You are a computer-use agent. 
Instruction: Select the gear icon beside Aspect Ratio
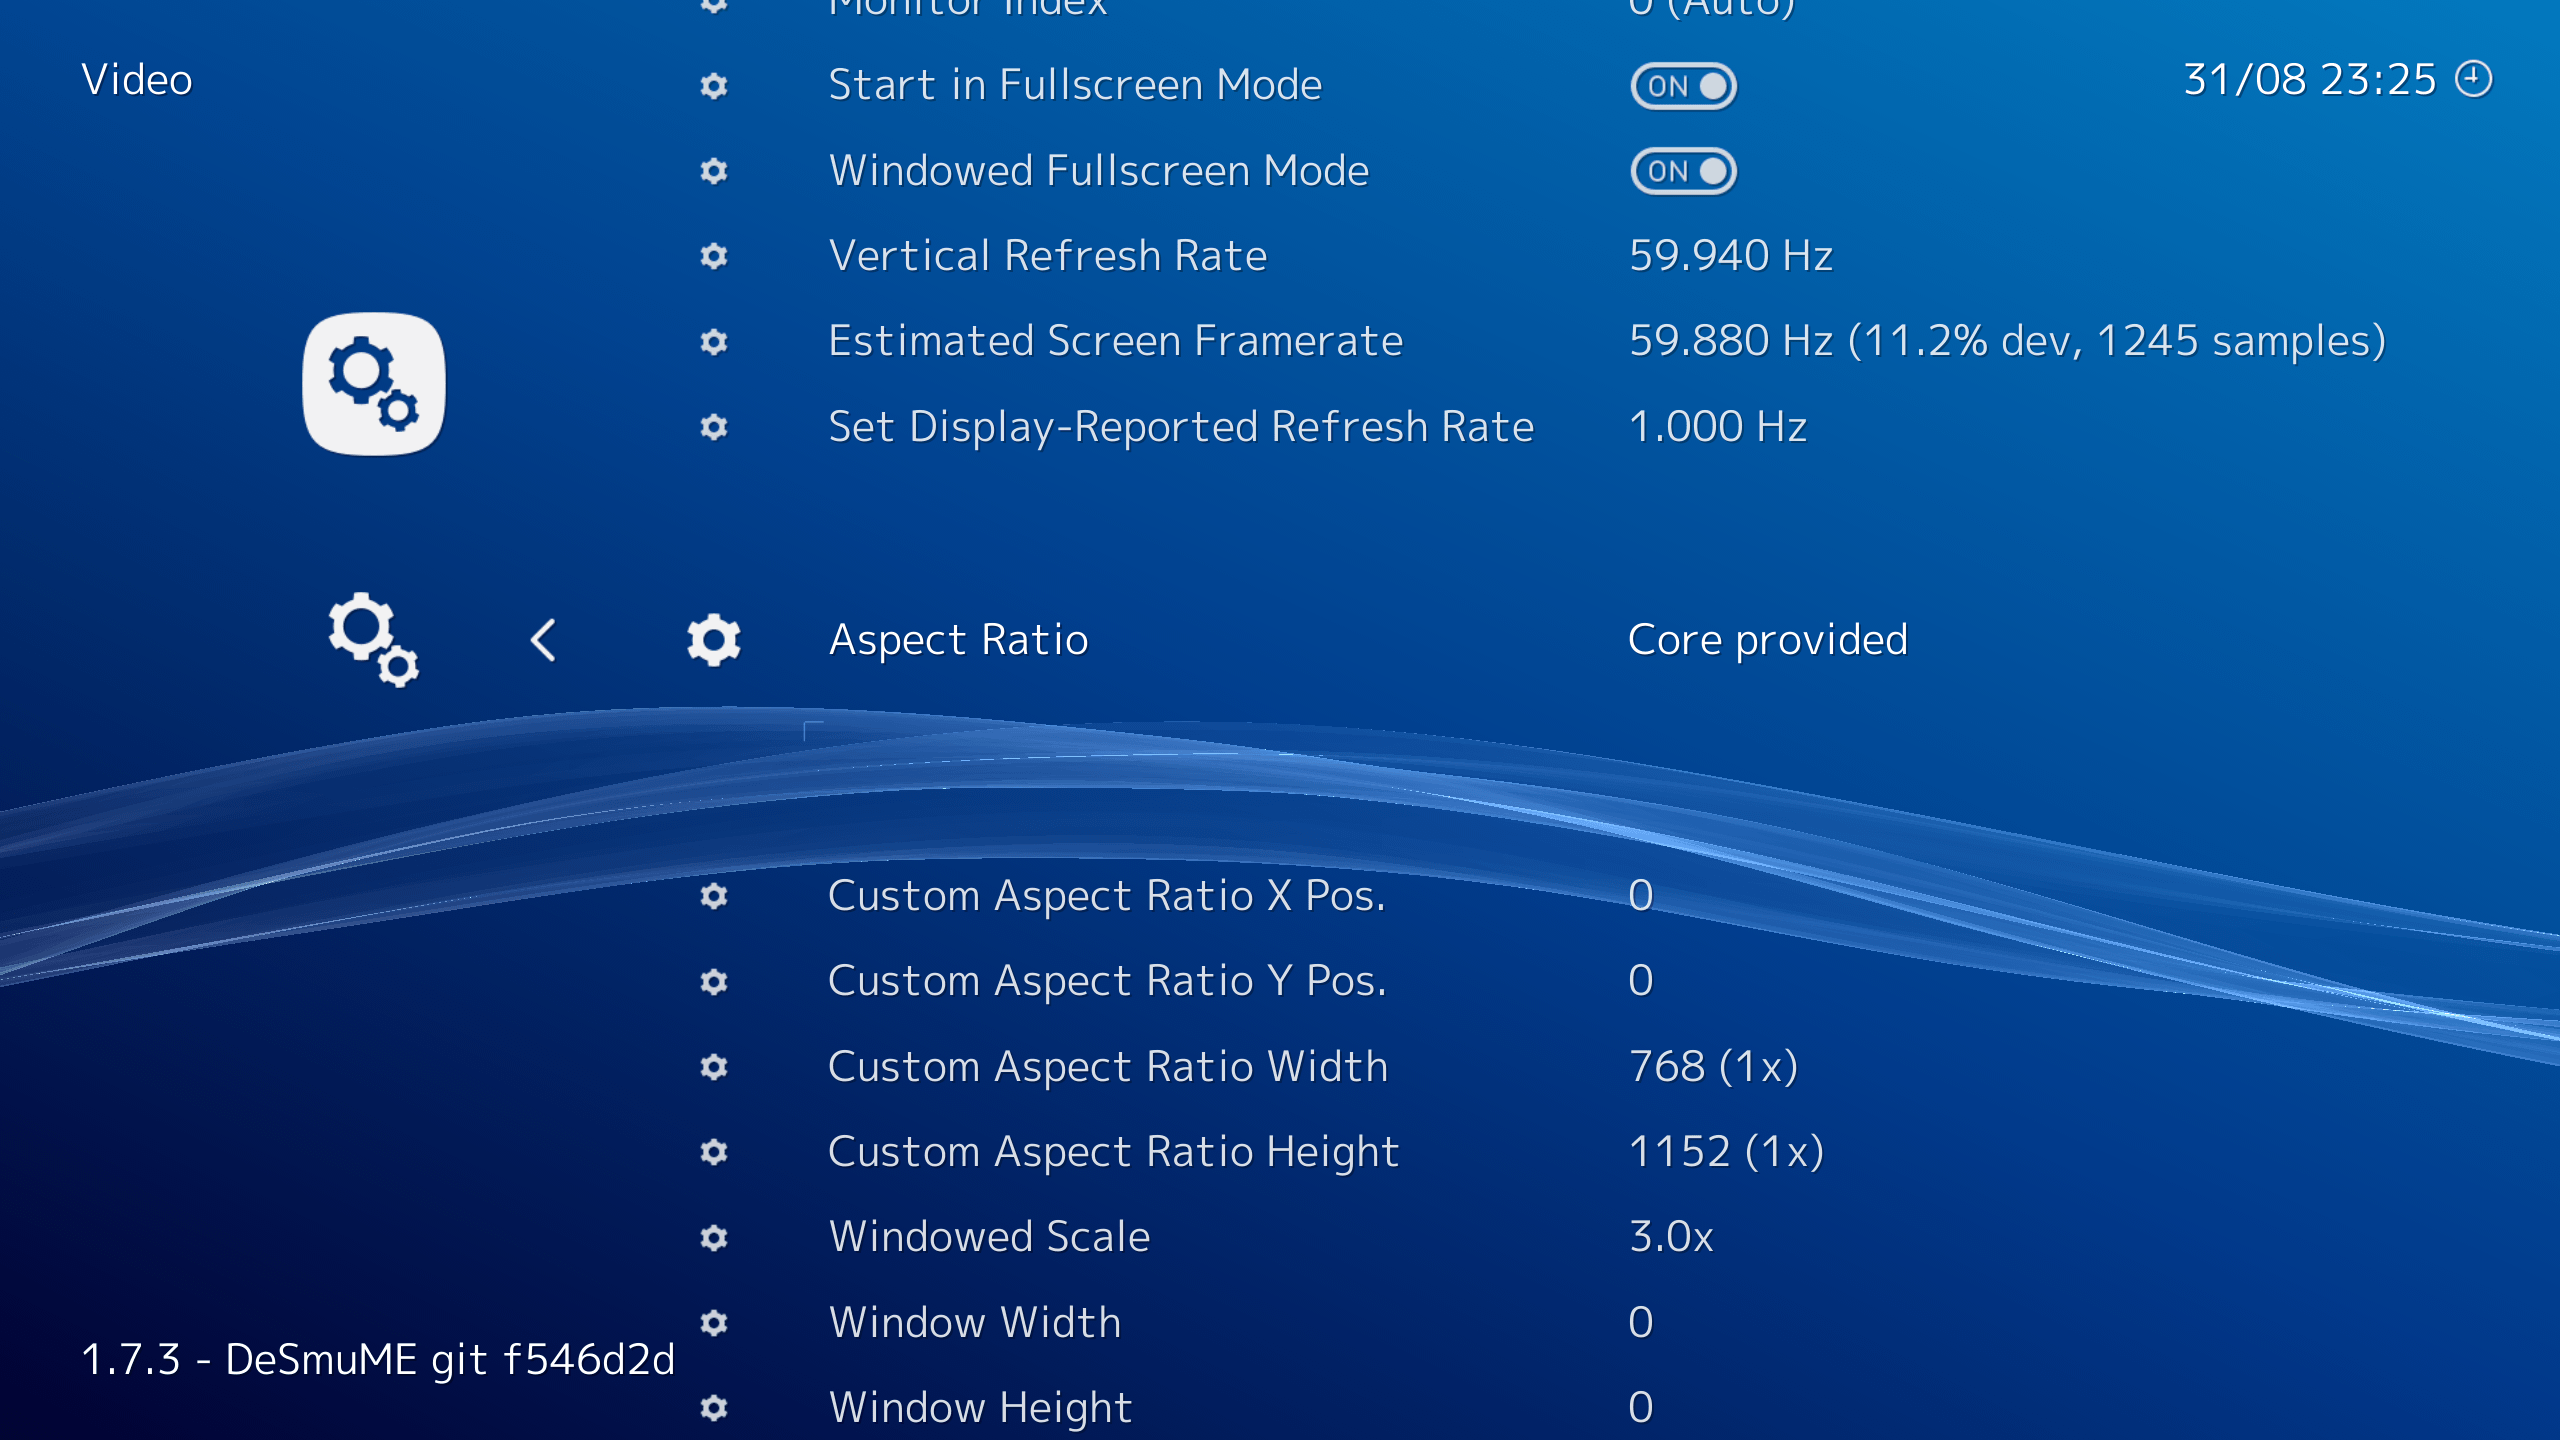(714, 640)
